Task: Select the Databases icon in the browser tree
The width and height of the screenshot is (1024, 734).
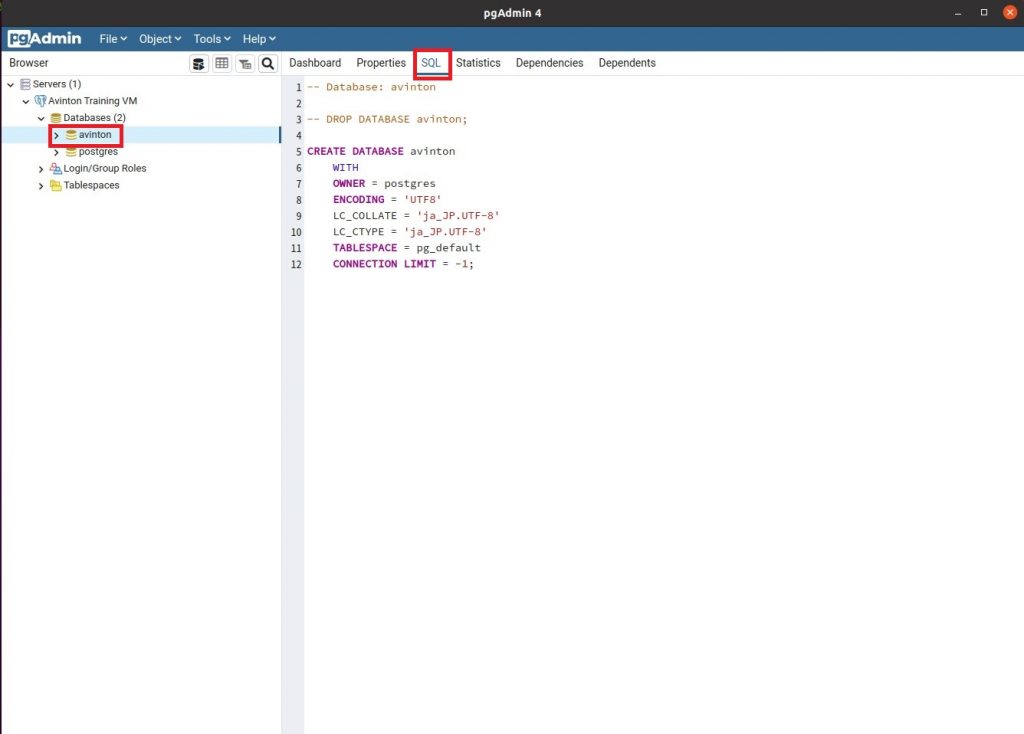Action: point(55,117)
